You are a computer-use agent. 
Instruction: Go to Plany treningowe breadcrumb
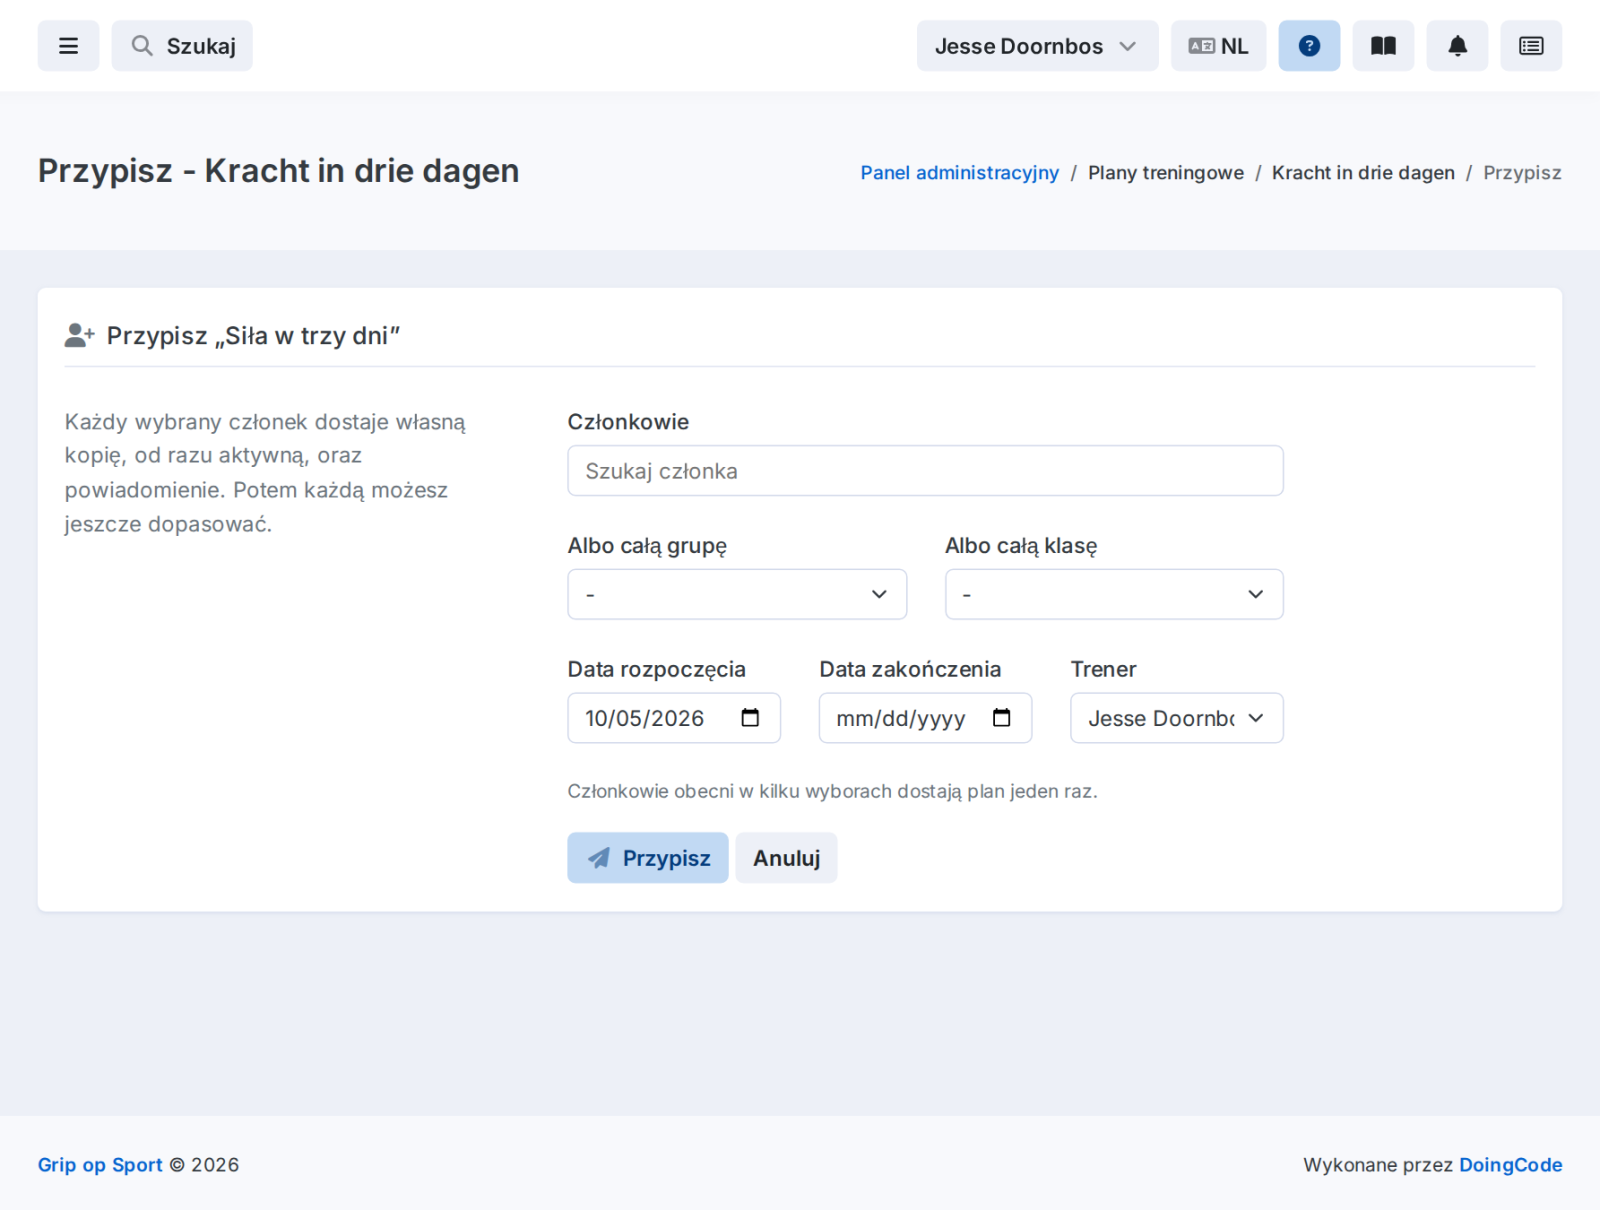click(x=1166, y=172)
